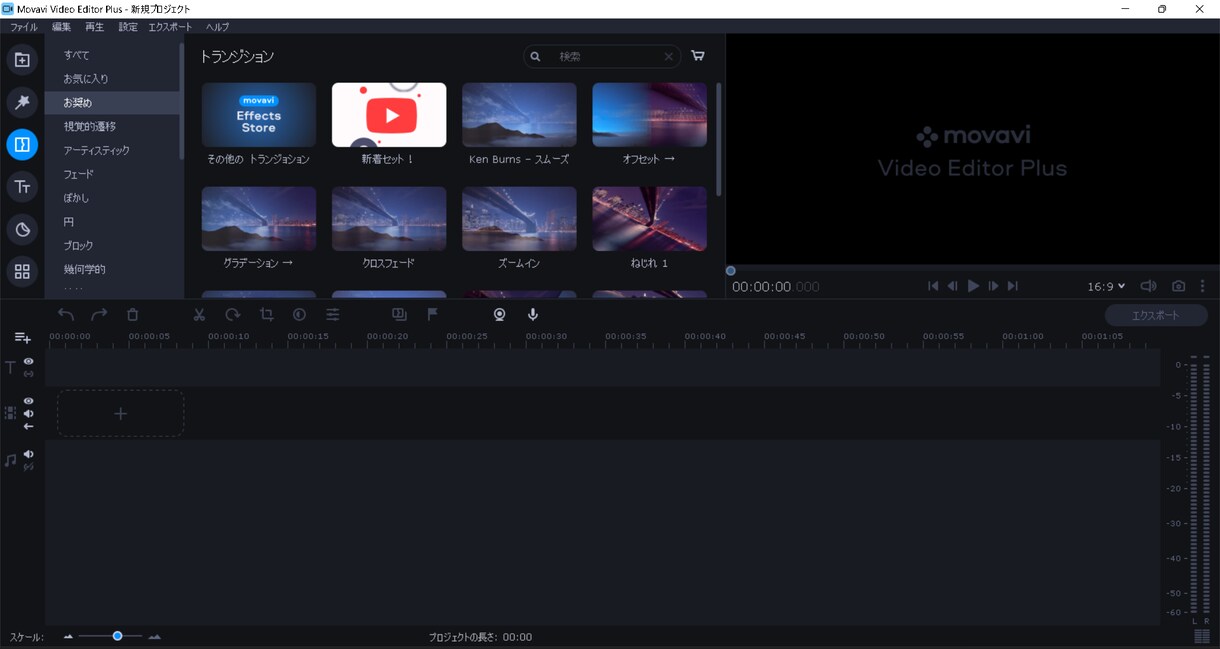The image size is (1220, 649).
Task: Select the ぼかし category
Action: pyautogui.click(x=112, y=198)
